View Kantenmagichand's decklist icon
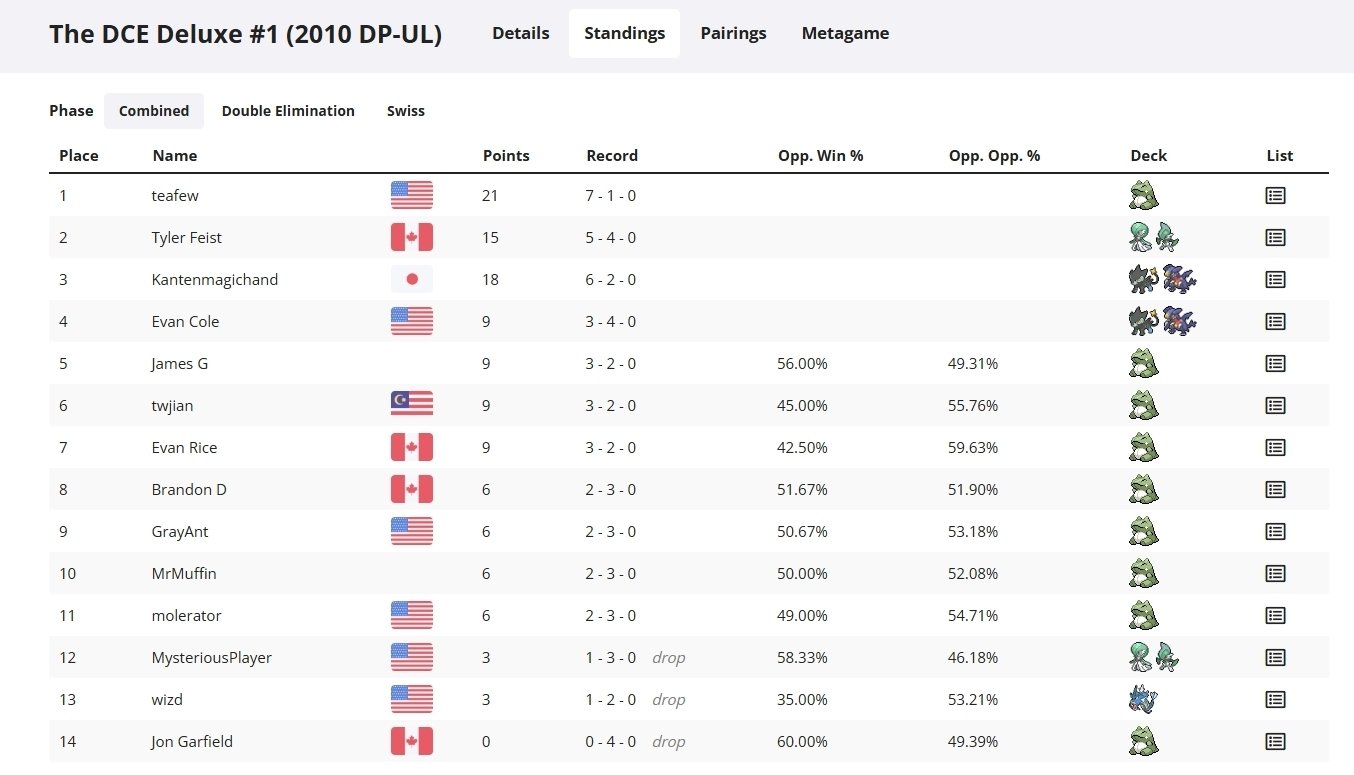This screenshot has width=1354, height=775. pos(1274,280)
